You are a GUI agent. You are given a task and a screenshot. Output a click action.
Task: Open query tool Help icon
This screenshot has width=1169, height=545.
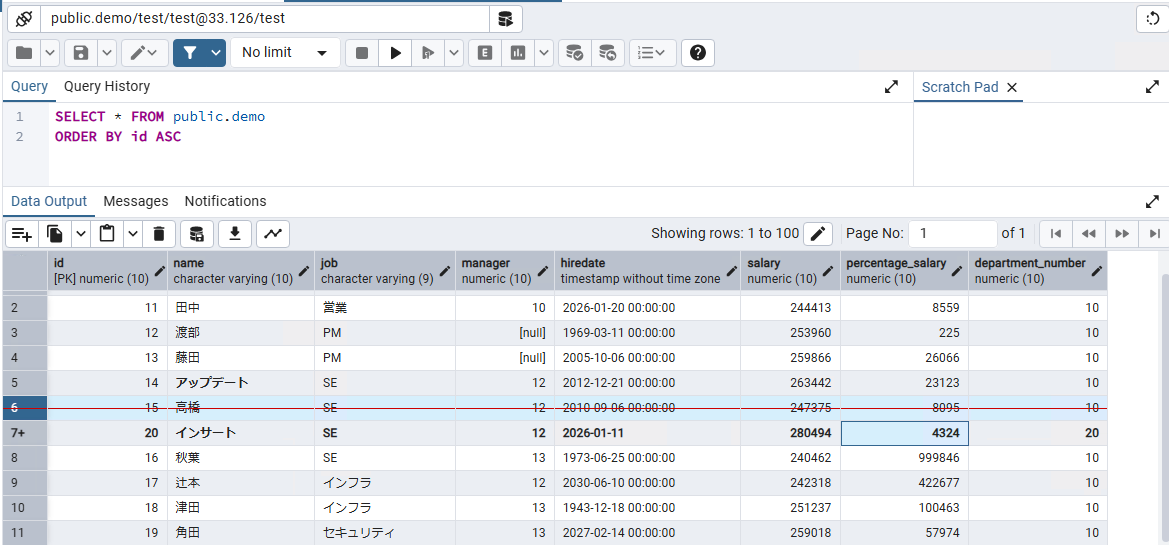(697, 53)
